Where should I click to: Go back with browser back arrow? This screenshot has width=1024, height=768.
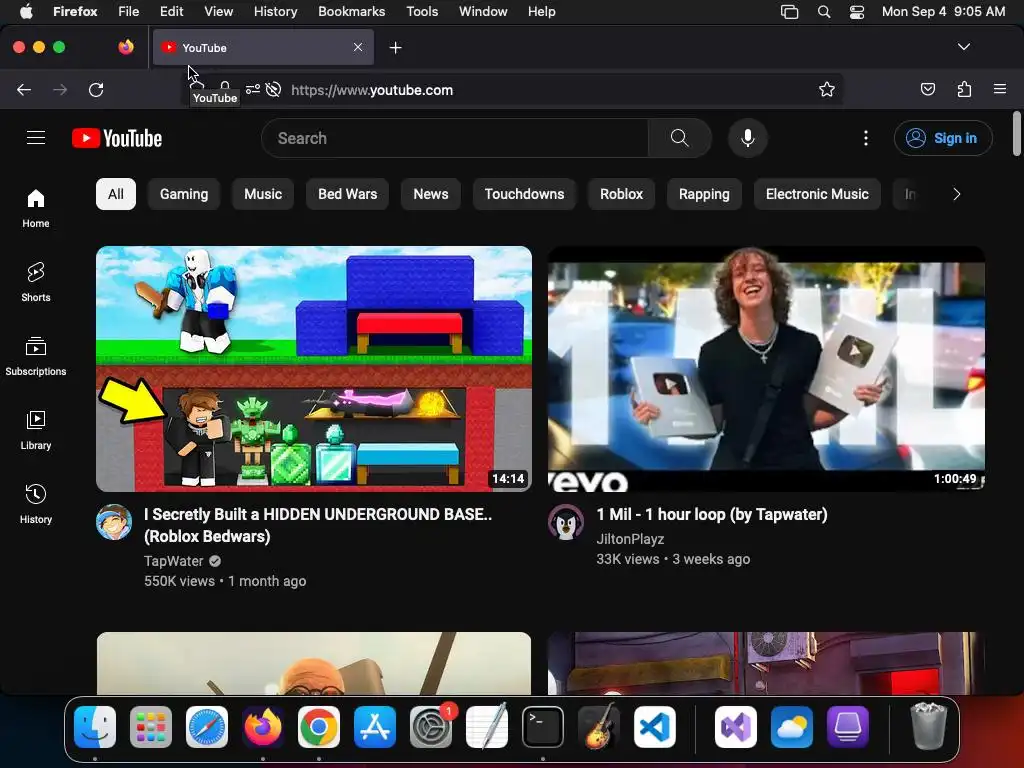pos(24,89)
